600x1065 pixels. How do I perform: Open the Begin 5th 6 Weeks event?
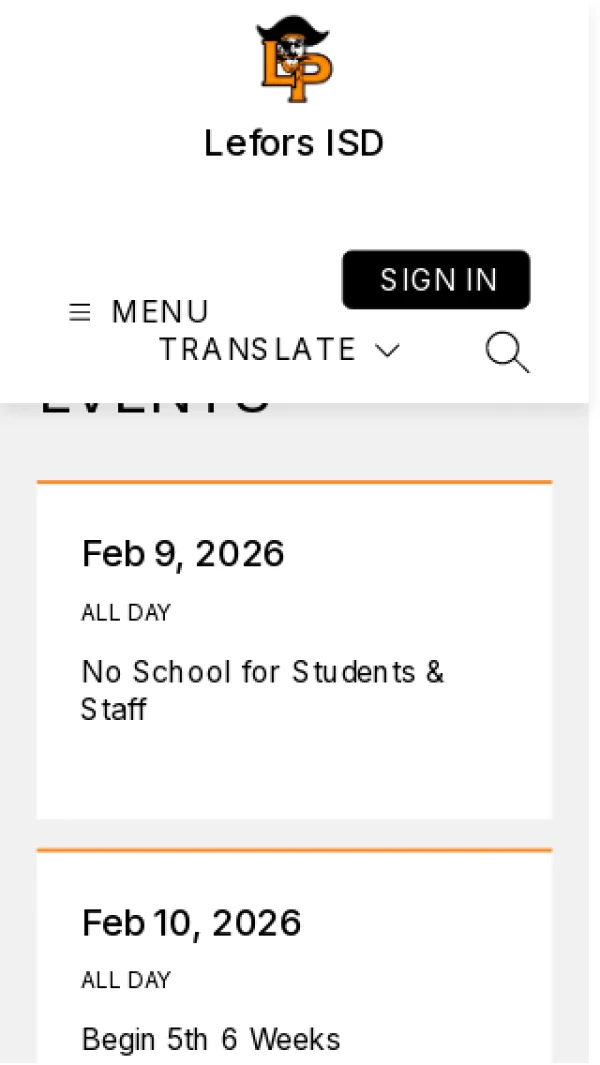coord(211,1039)
